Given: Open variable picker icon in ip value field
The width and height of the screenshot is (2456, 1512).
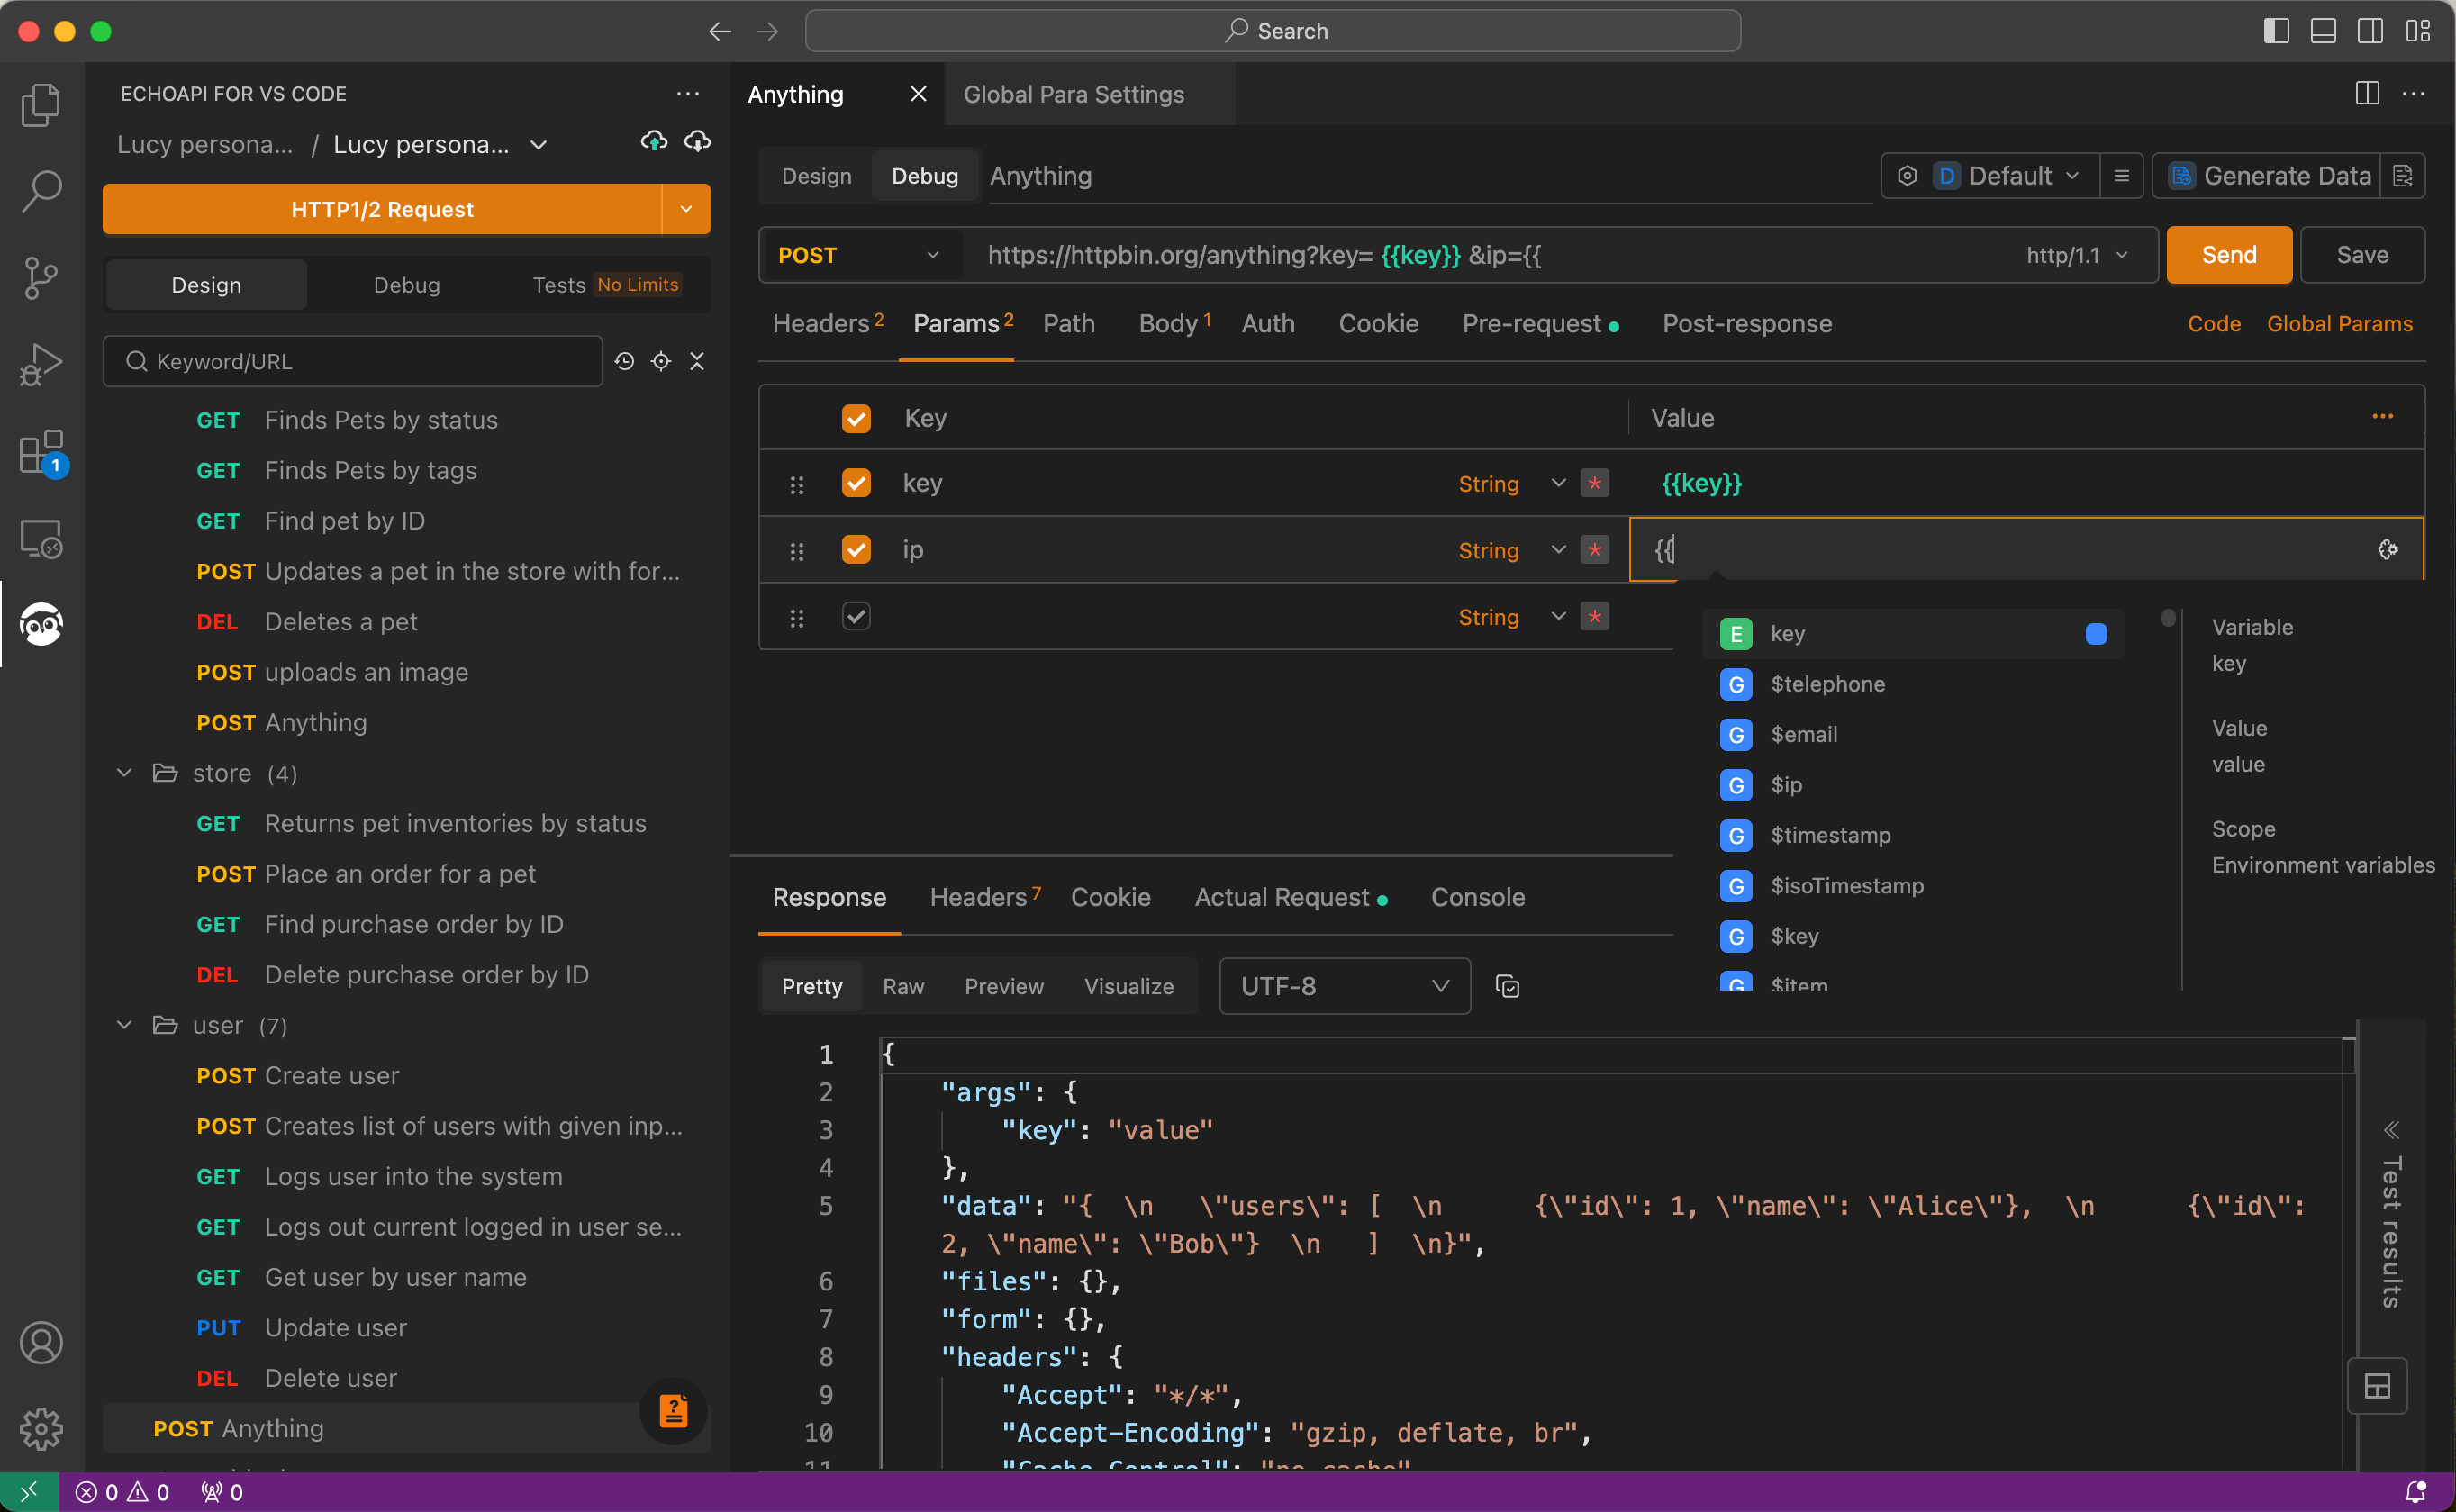Looking at the screenshot, I should click(x=2388, y=549).
